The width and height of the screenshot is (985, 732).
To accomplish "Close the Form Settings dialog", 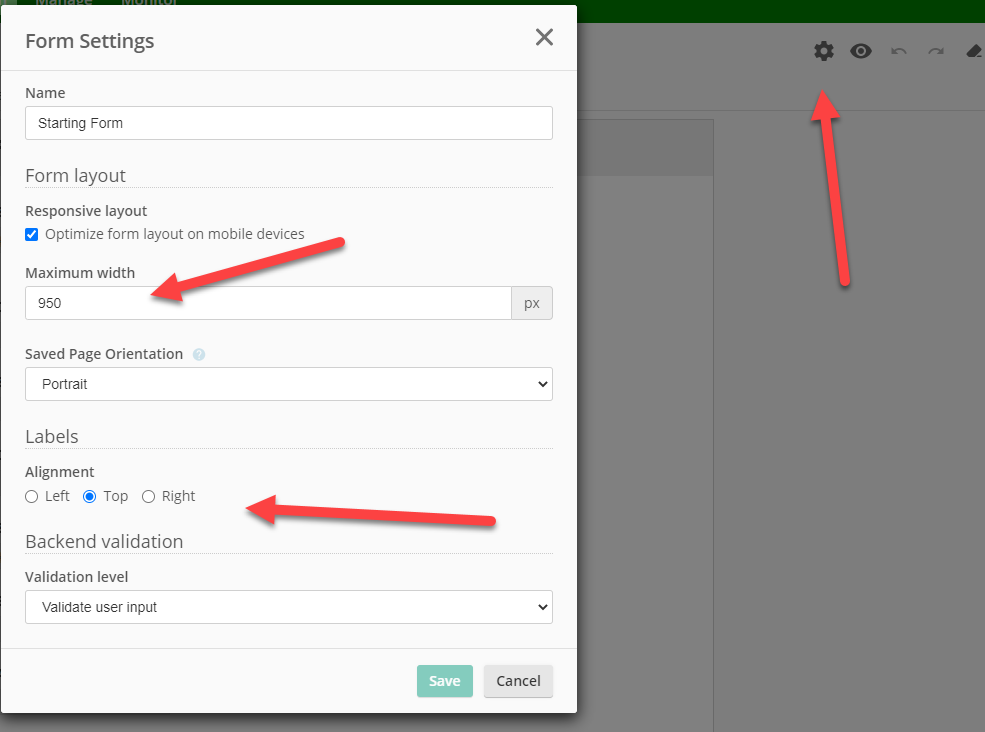I will pos(544,38).
